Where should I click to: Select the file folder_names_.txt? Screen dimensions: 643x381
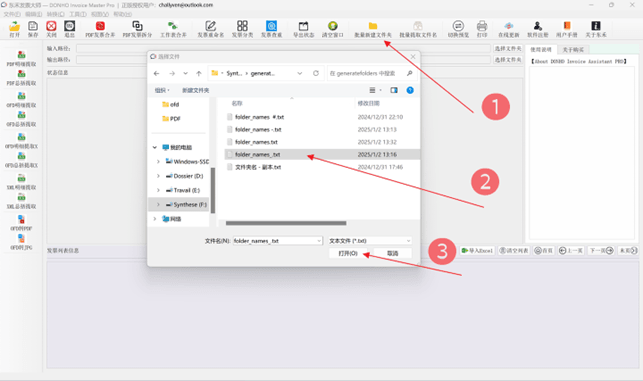point(322,155)
